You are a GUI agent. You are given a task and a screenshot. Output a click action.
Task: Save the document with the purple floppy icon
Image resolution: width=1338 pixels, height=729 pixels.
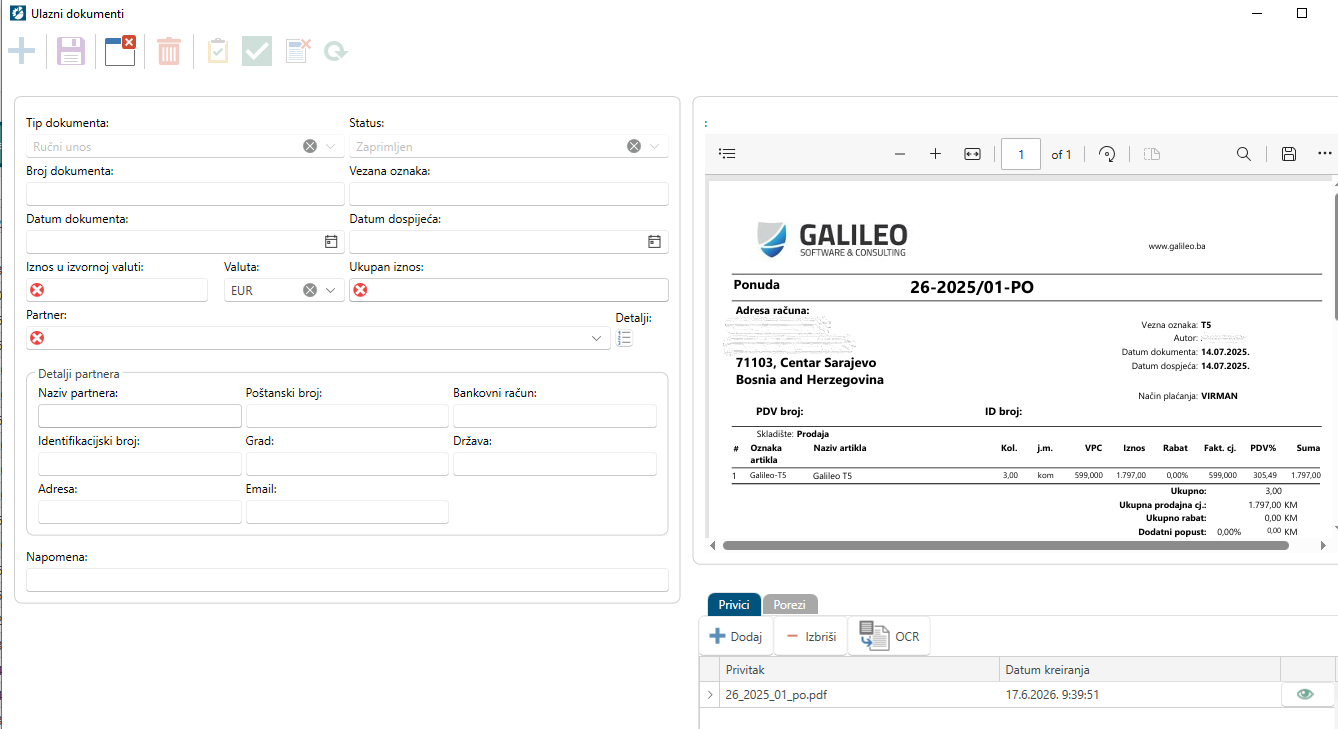pyautogui.click(x=70, y=51)
